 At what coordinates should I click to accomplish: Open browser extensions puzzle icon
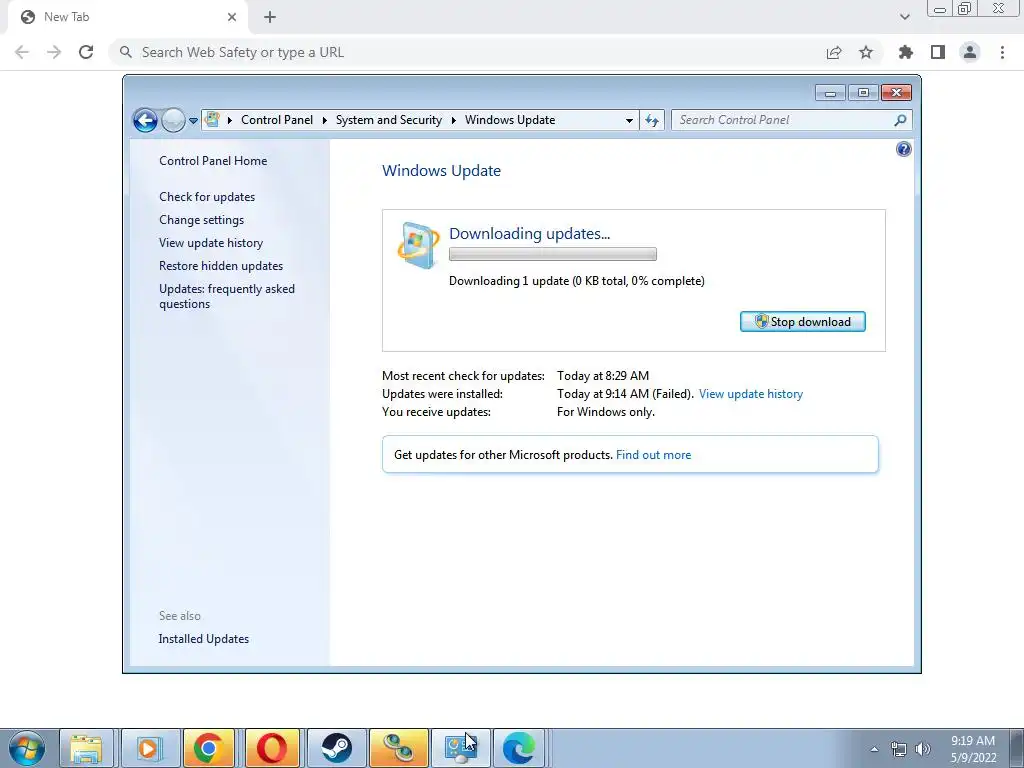(905, 52)
